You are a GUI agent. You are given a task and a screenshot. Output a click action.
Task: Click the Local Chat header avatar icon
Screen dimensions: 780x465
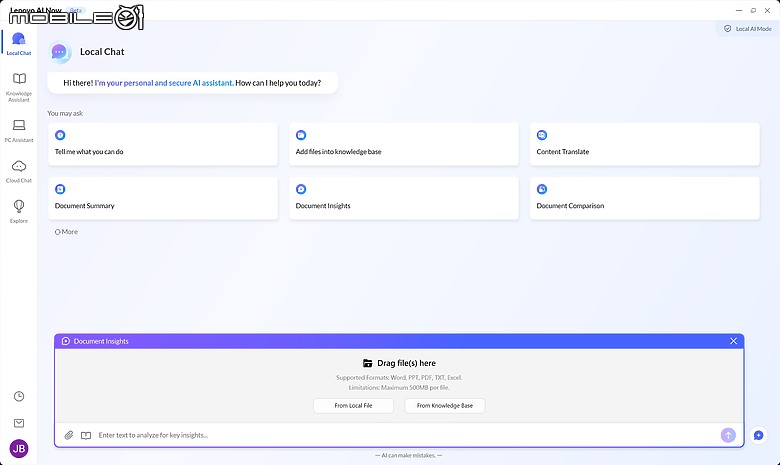tap(59, 52)
